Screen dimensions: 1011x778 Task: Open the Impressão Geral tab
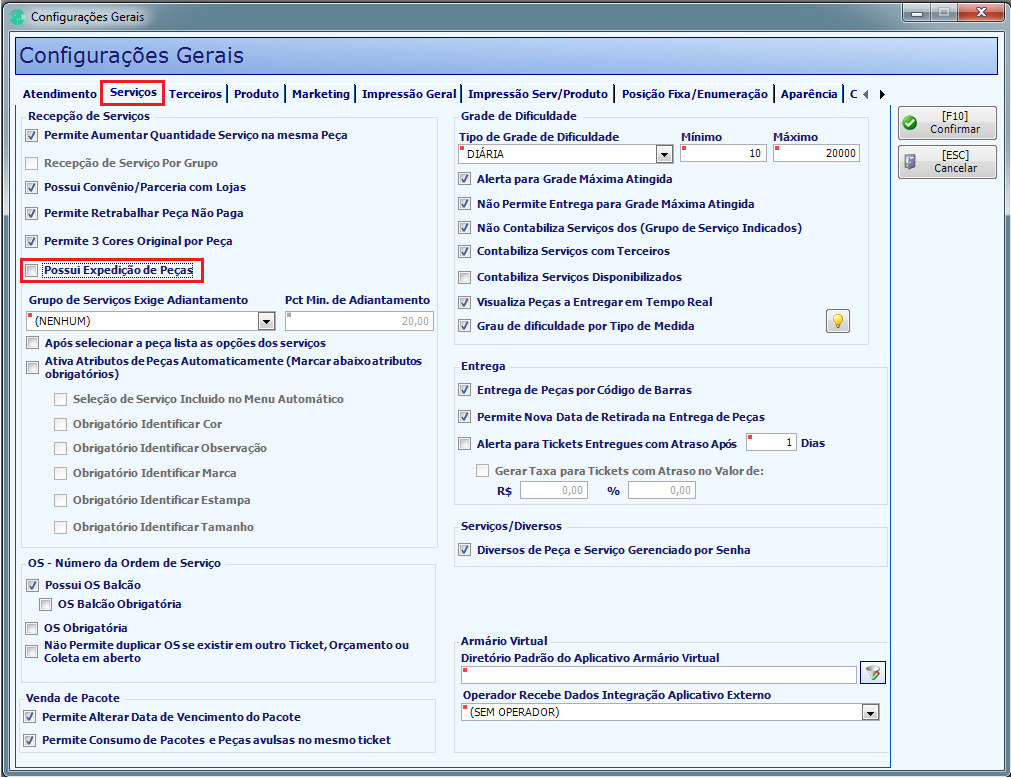[409, 94]
